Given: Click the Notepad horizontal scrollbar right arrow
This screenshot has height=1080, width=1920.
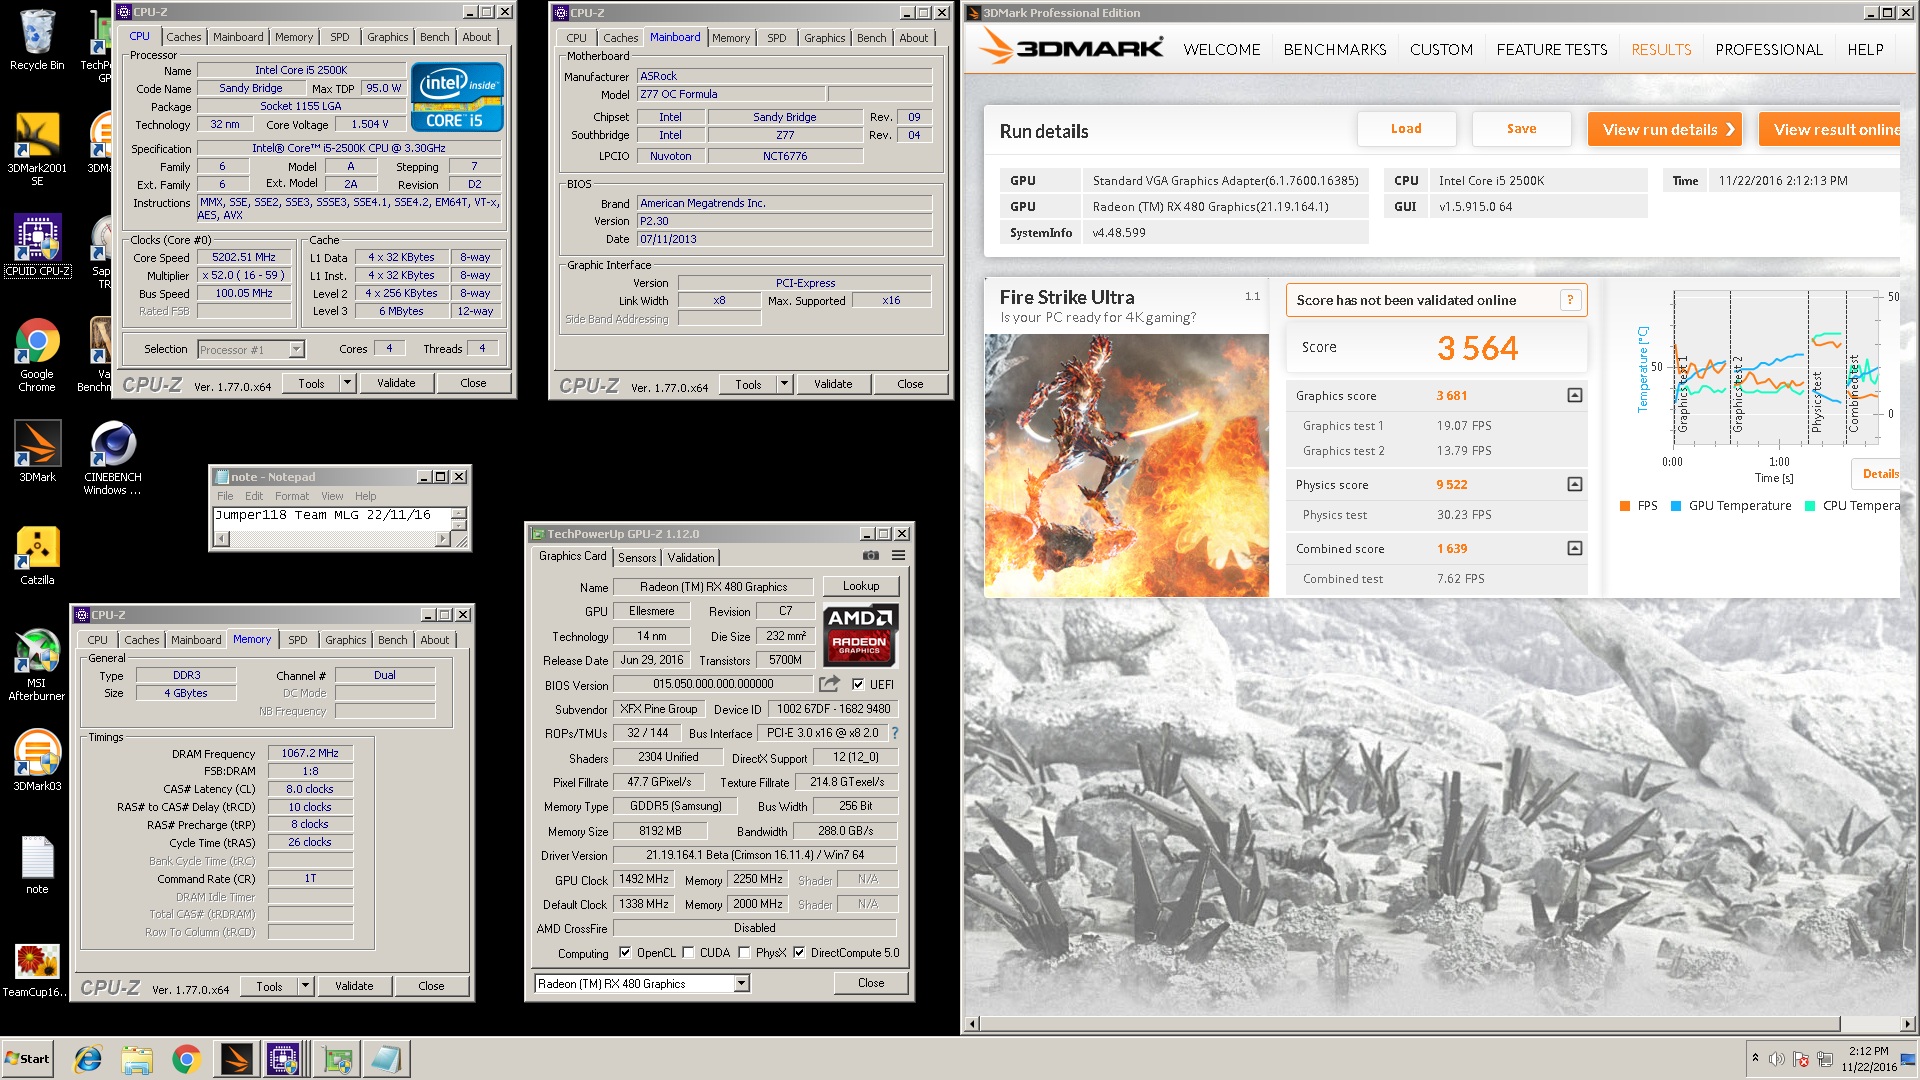Looking at the screenshot, I should tap(442, 539).
